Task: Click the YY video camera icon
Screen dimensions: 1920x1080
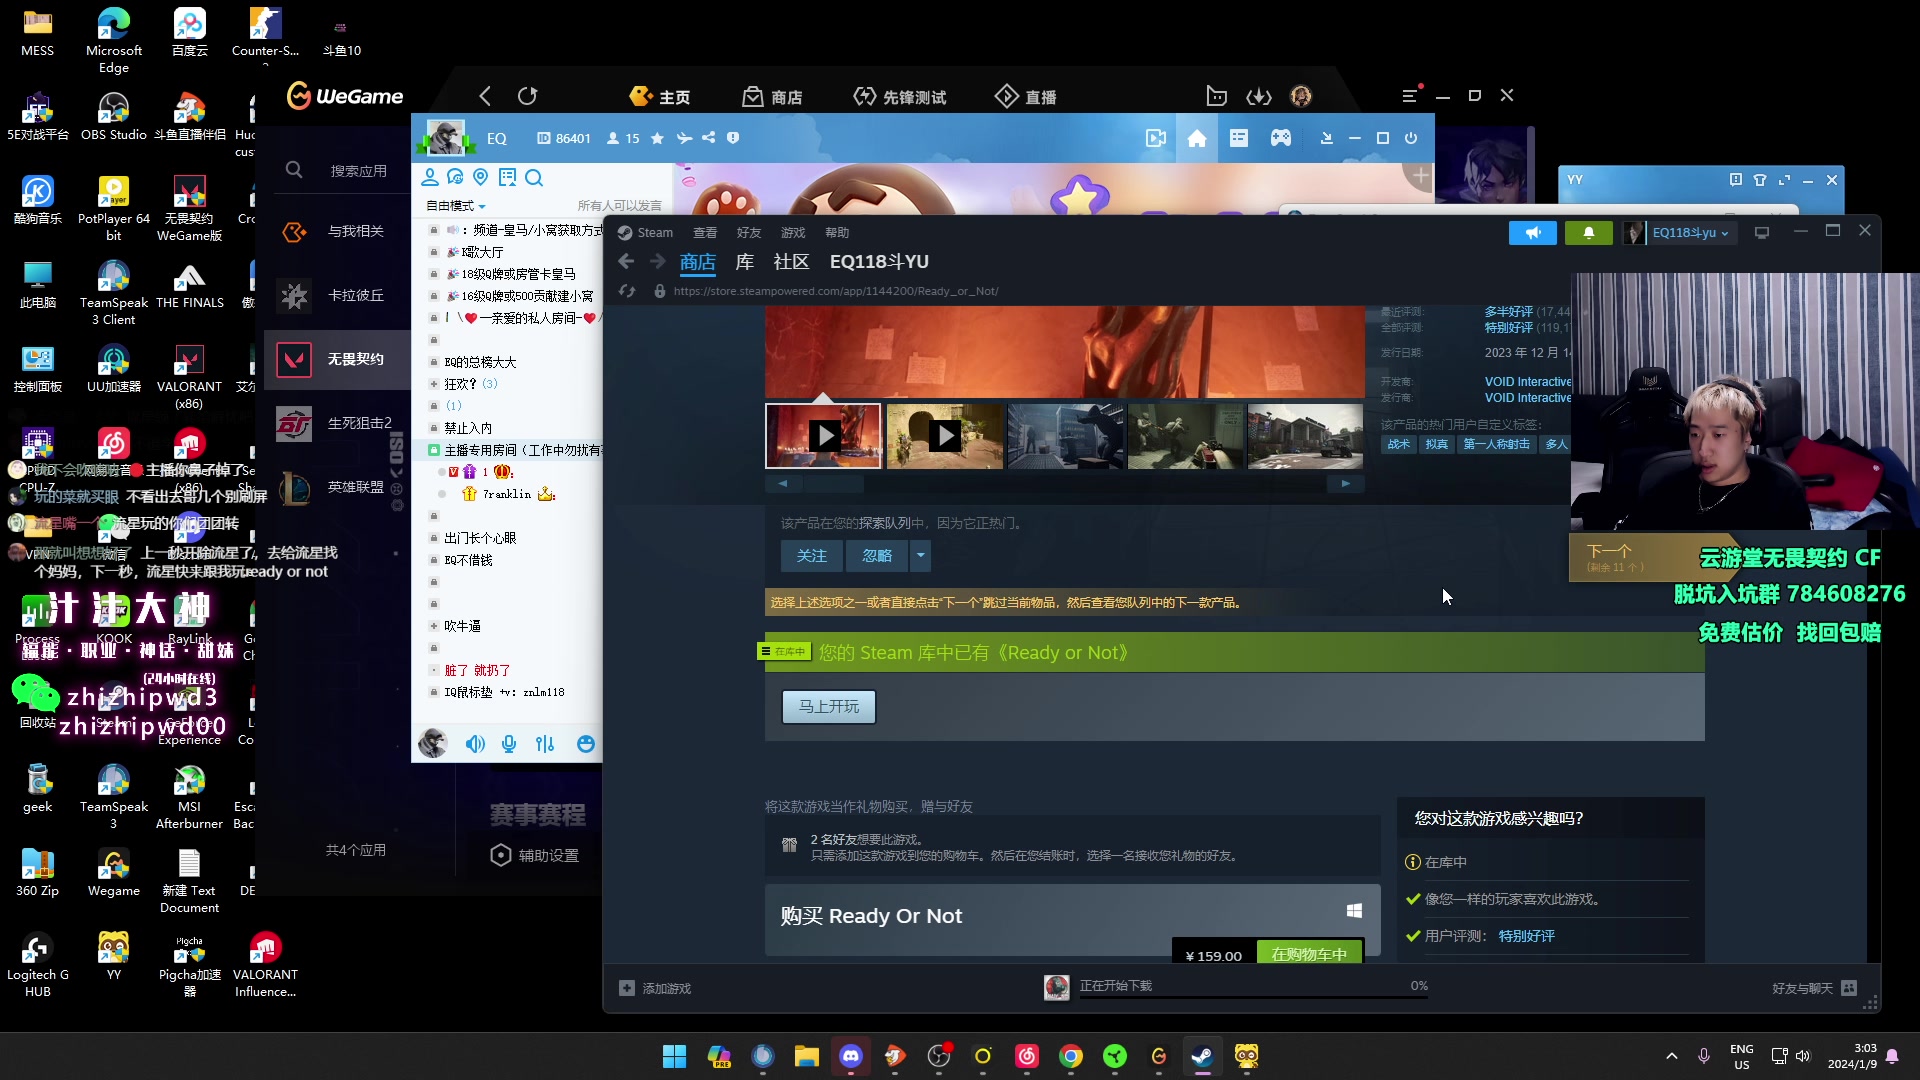Action: [1156, 138]
